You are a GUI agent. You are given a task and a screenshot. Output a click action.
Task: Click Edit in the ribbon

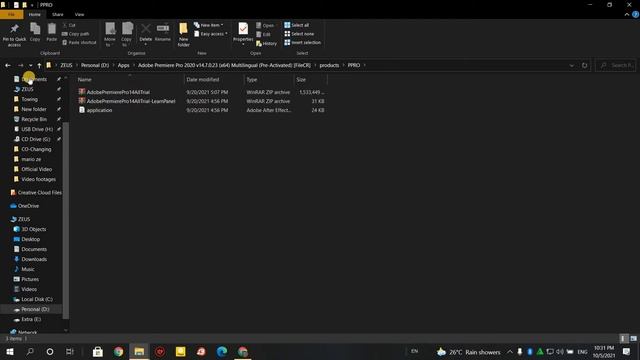263,34
